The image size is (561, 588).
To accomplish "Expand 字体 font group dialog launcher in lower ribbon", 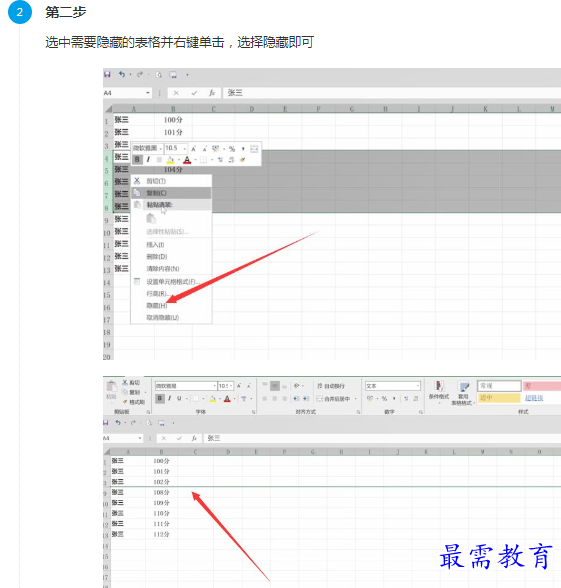I will pos(254,412).
